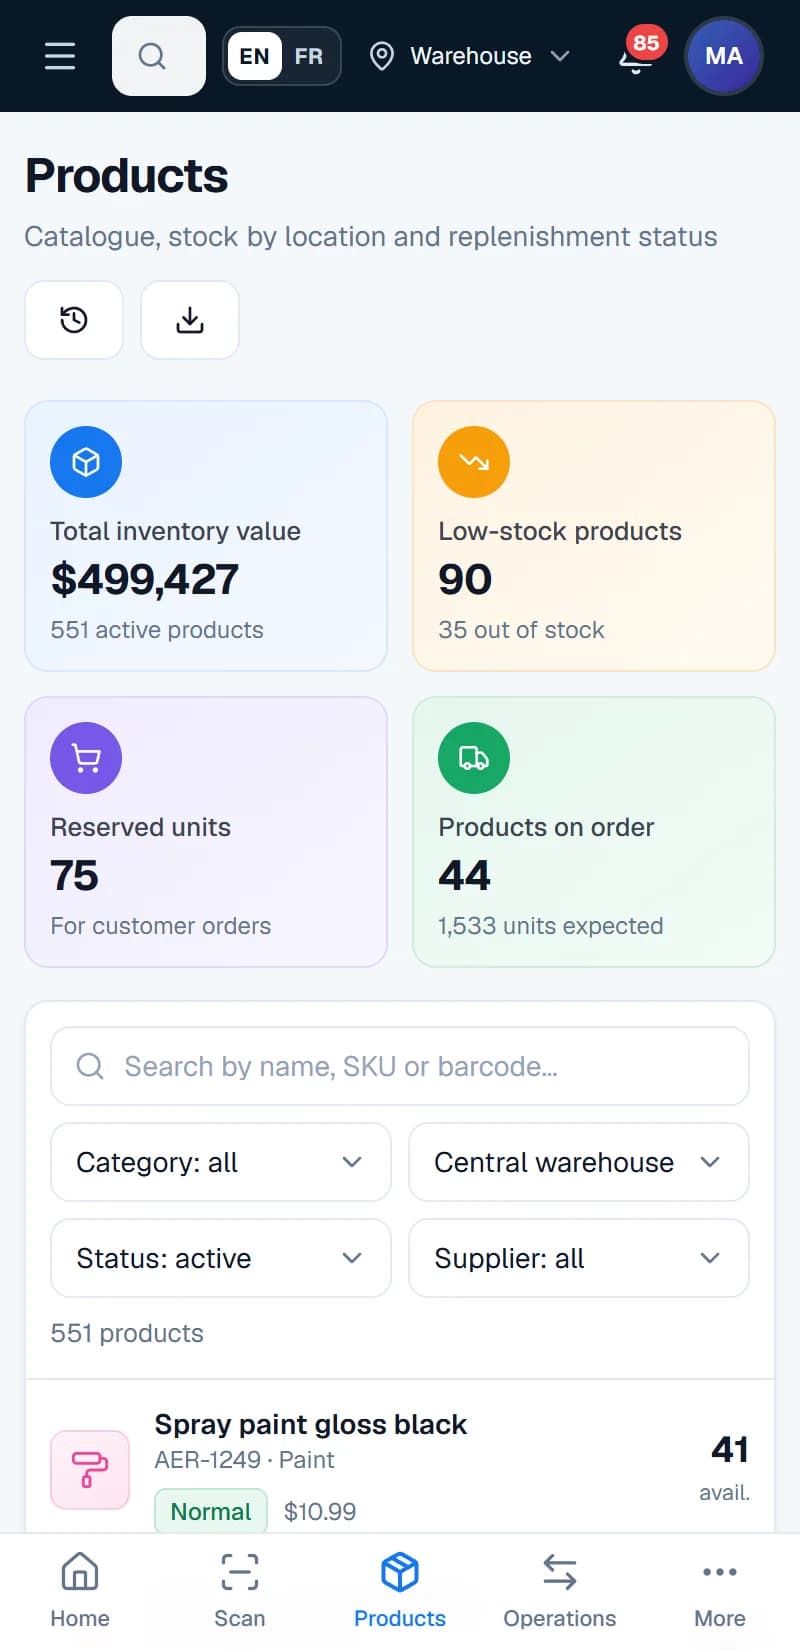Open the hamburger navigation menu
The image size is (800, 1650).
60,56
